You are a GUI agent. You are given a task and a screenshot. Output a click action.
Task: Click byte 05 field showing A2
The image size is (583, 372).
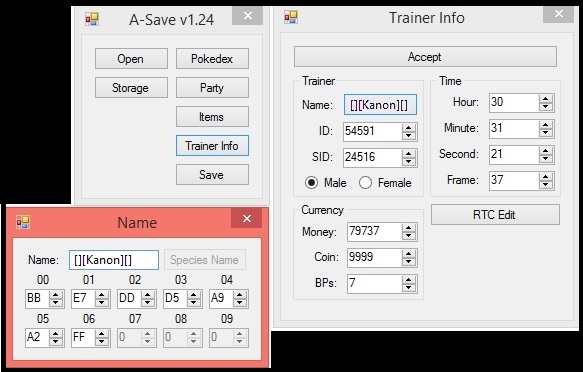tap(37, 337)
